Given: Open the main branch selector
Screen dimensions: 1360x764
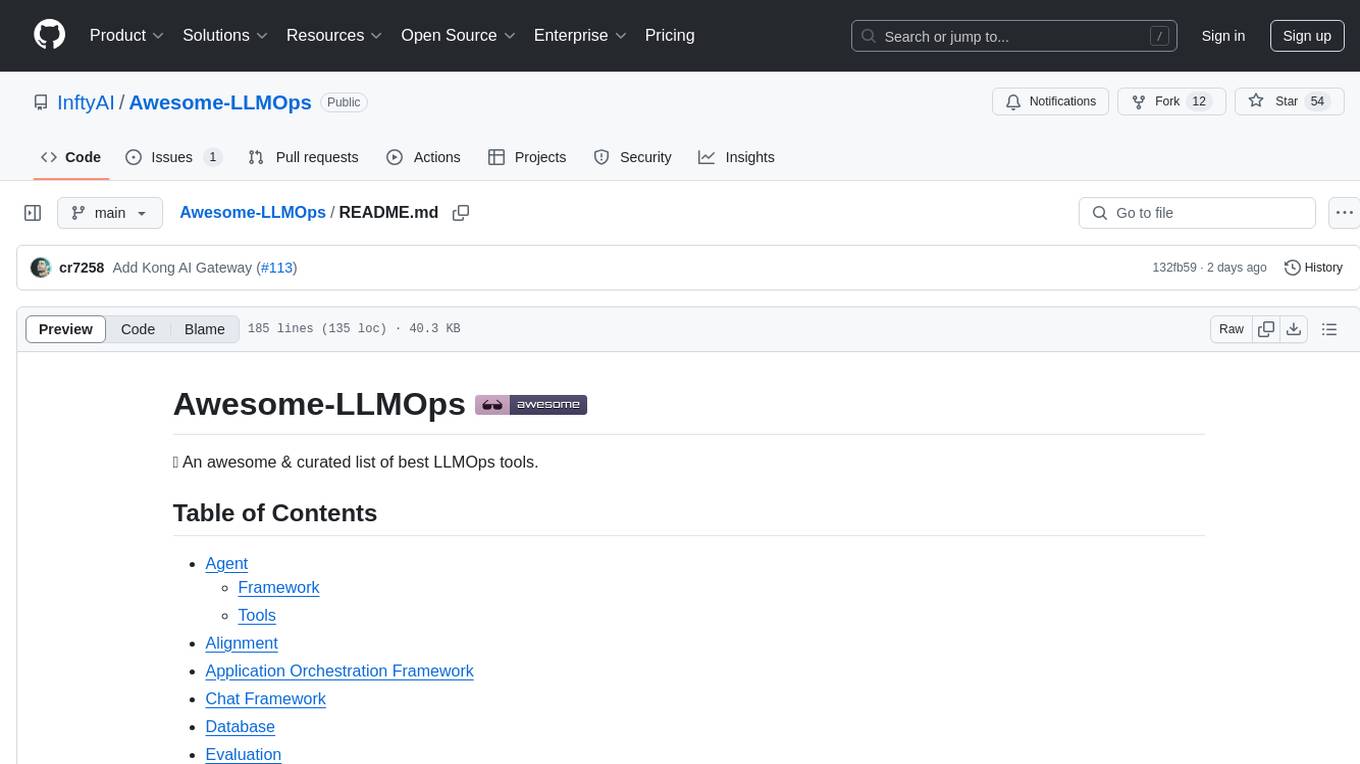Looking at the screenshot, I should coord(109,213).
